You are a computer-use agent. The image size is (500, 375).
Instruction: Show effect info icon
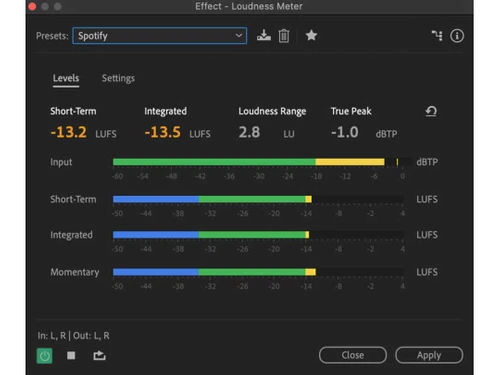click(x=457, y=36)
